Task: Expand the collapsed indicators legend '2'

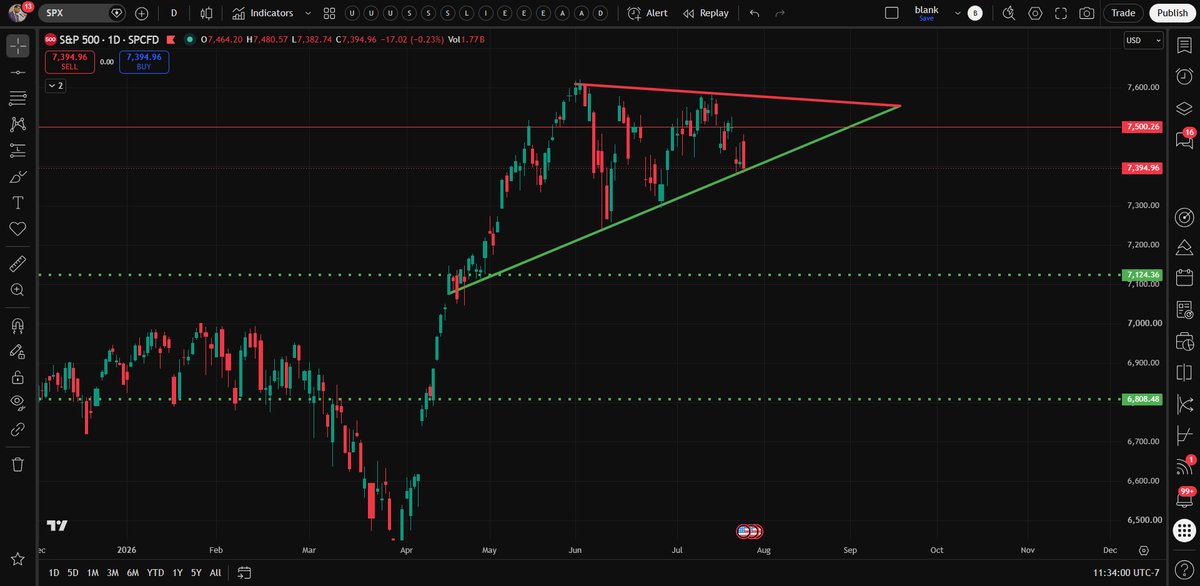Action: click(x=55, y=86)
